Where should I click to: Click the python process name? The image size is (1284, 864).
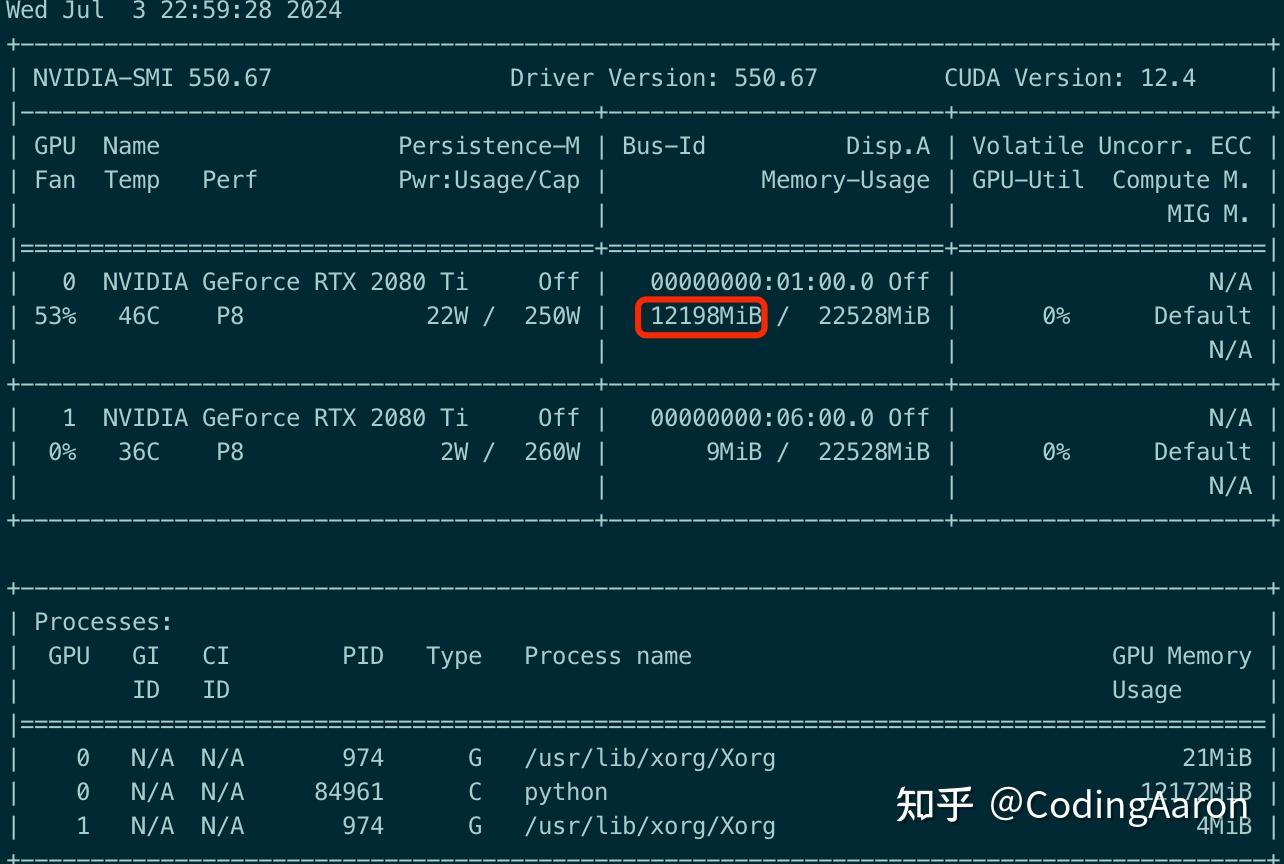tap(566, 793)
